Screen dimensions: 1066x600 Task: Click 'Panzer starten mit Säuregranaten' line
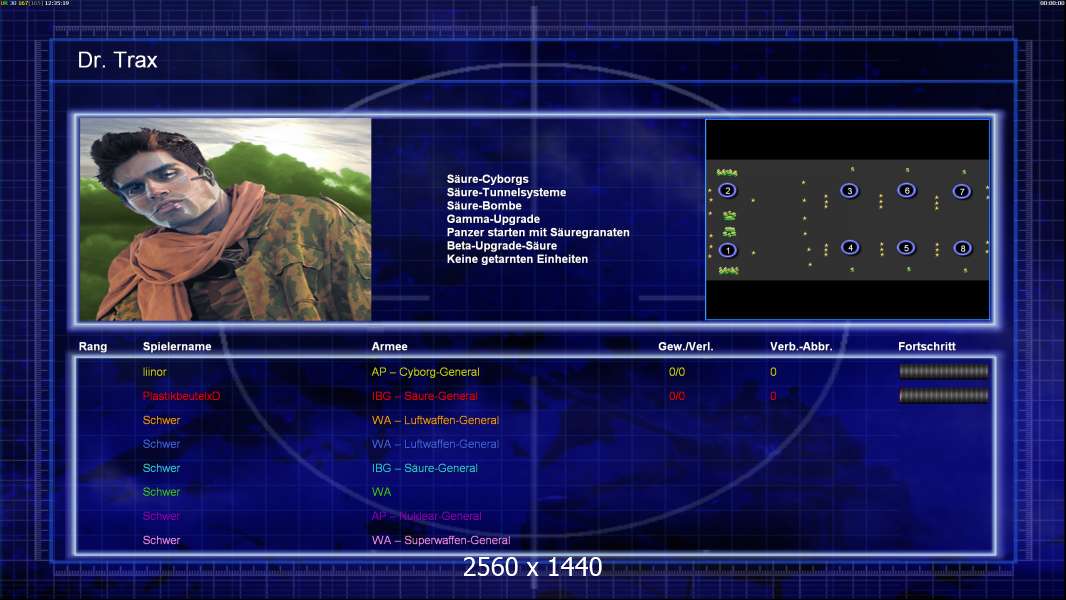pyautogui.click(x=538, y=232)
